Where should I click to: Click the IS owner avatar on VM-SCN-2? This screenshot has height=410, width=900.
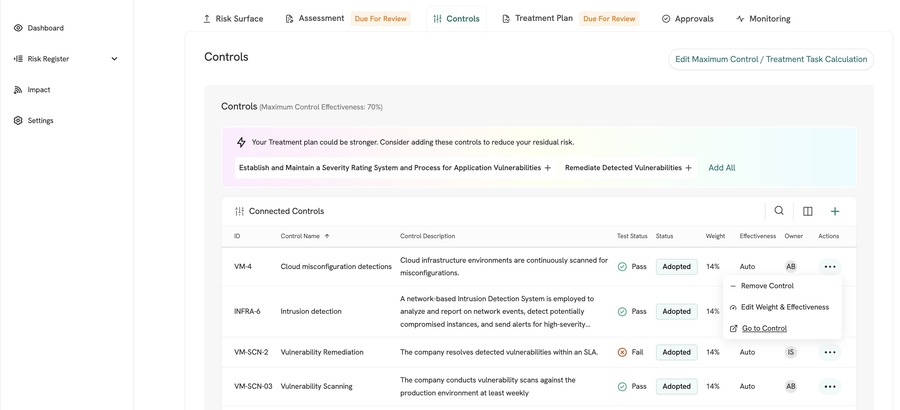[x=791, y=352]
